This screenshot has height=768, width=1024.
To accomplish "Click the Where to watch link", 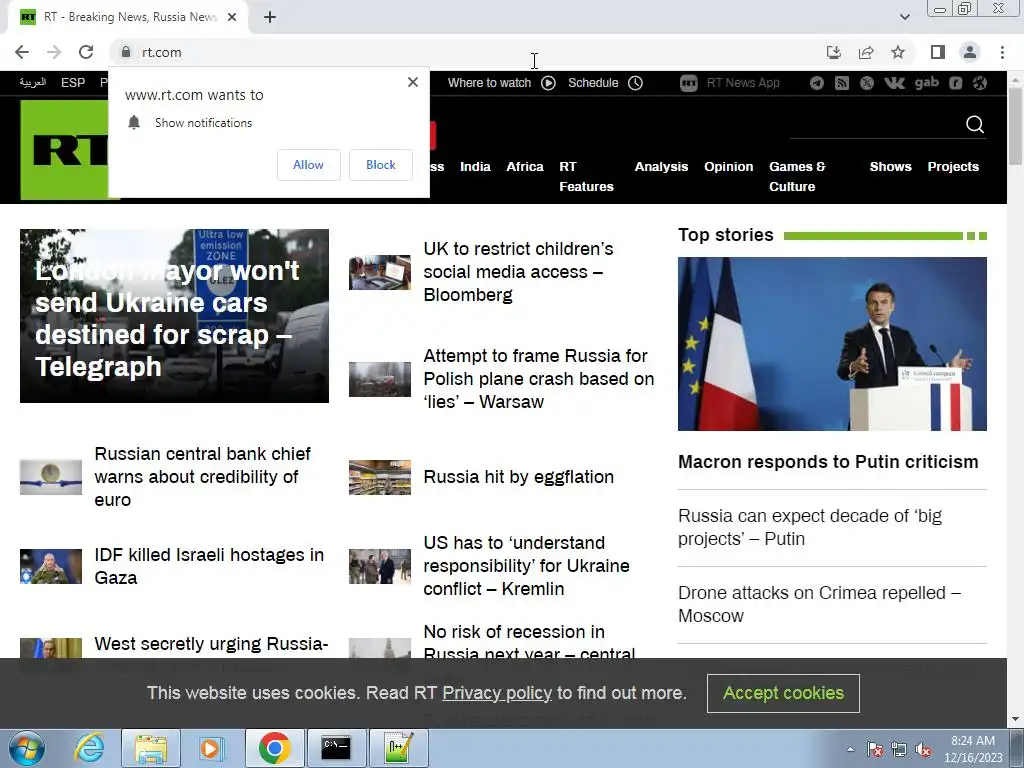I will (x=489, y=83).
